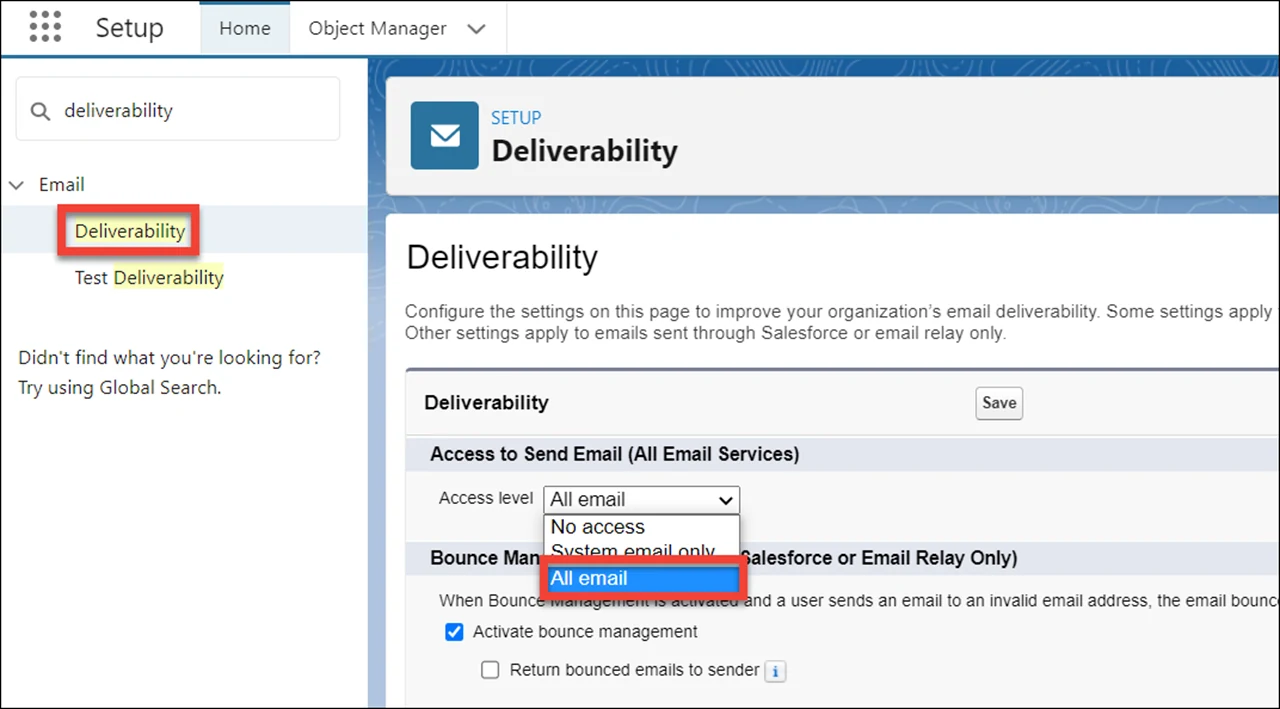
Task: Click the SETUP breadcrumb link
Action: [516, 118]
